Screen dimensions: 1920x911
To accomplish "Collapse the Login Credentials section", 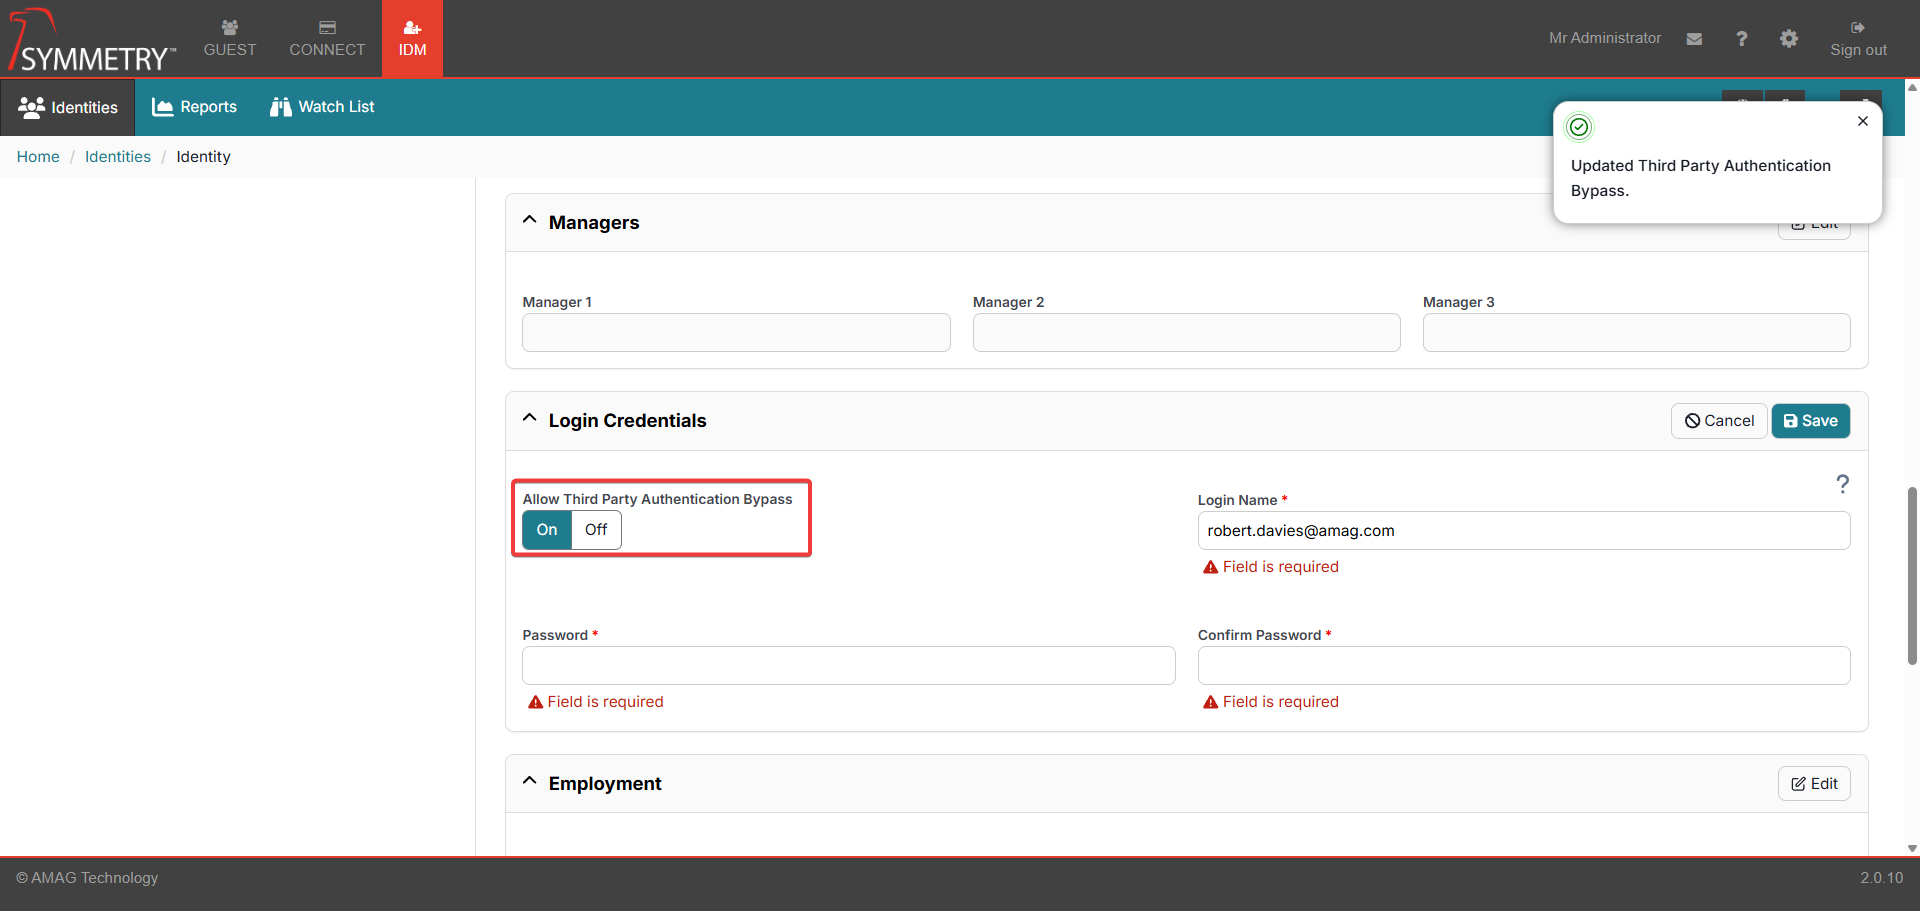I will (530, 419).
